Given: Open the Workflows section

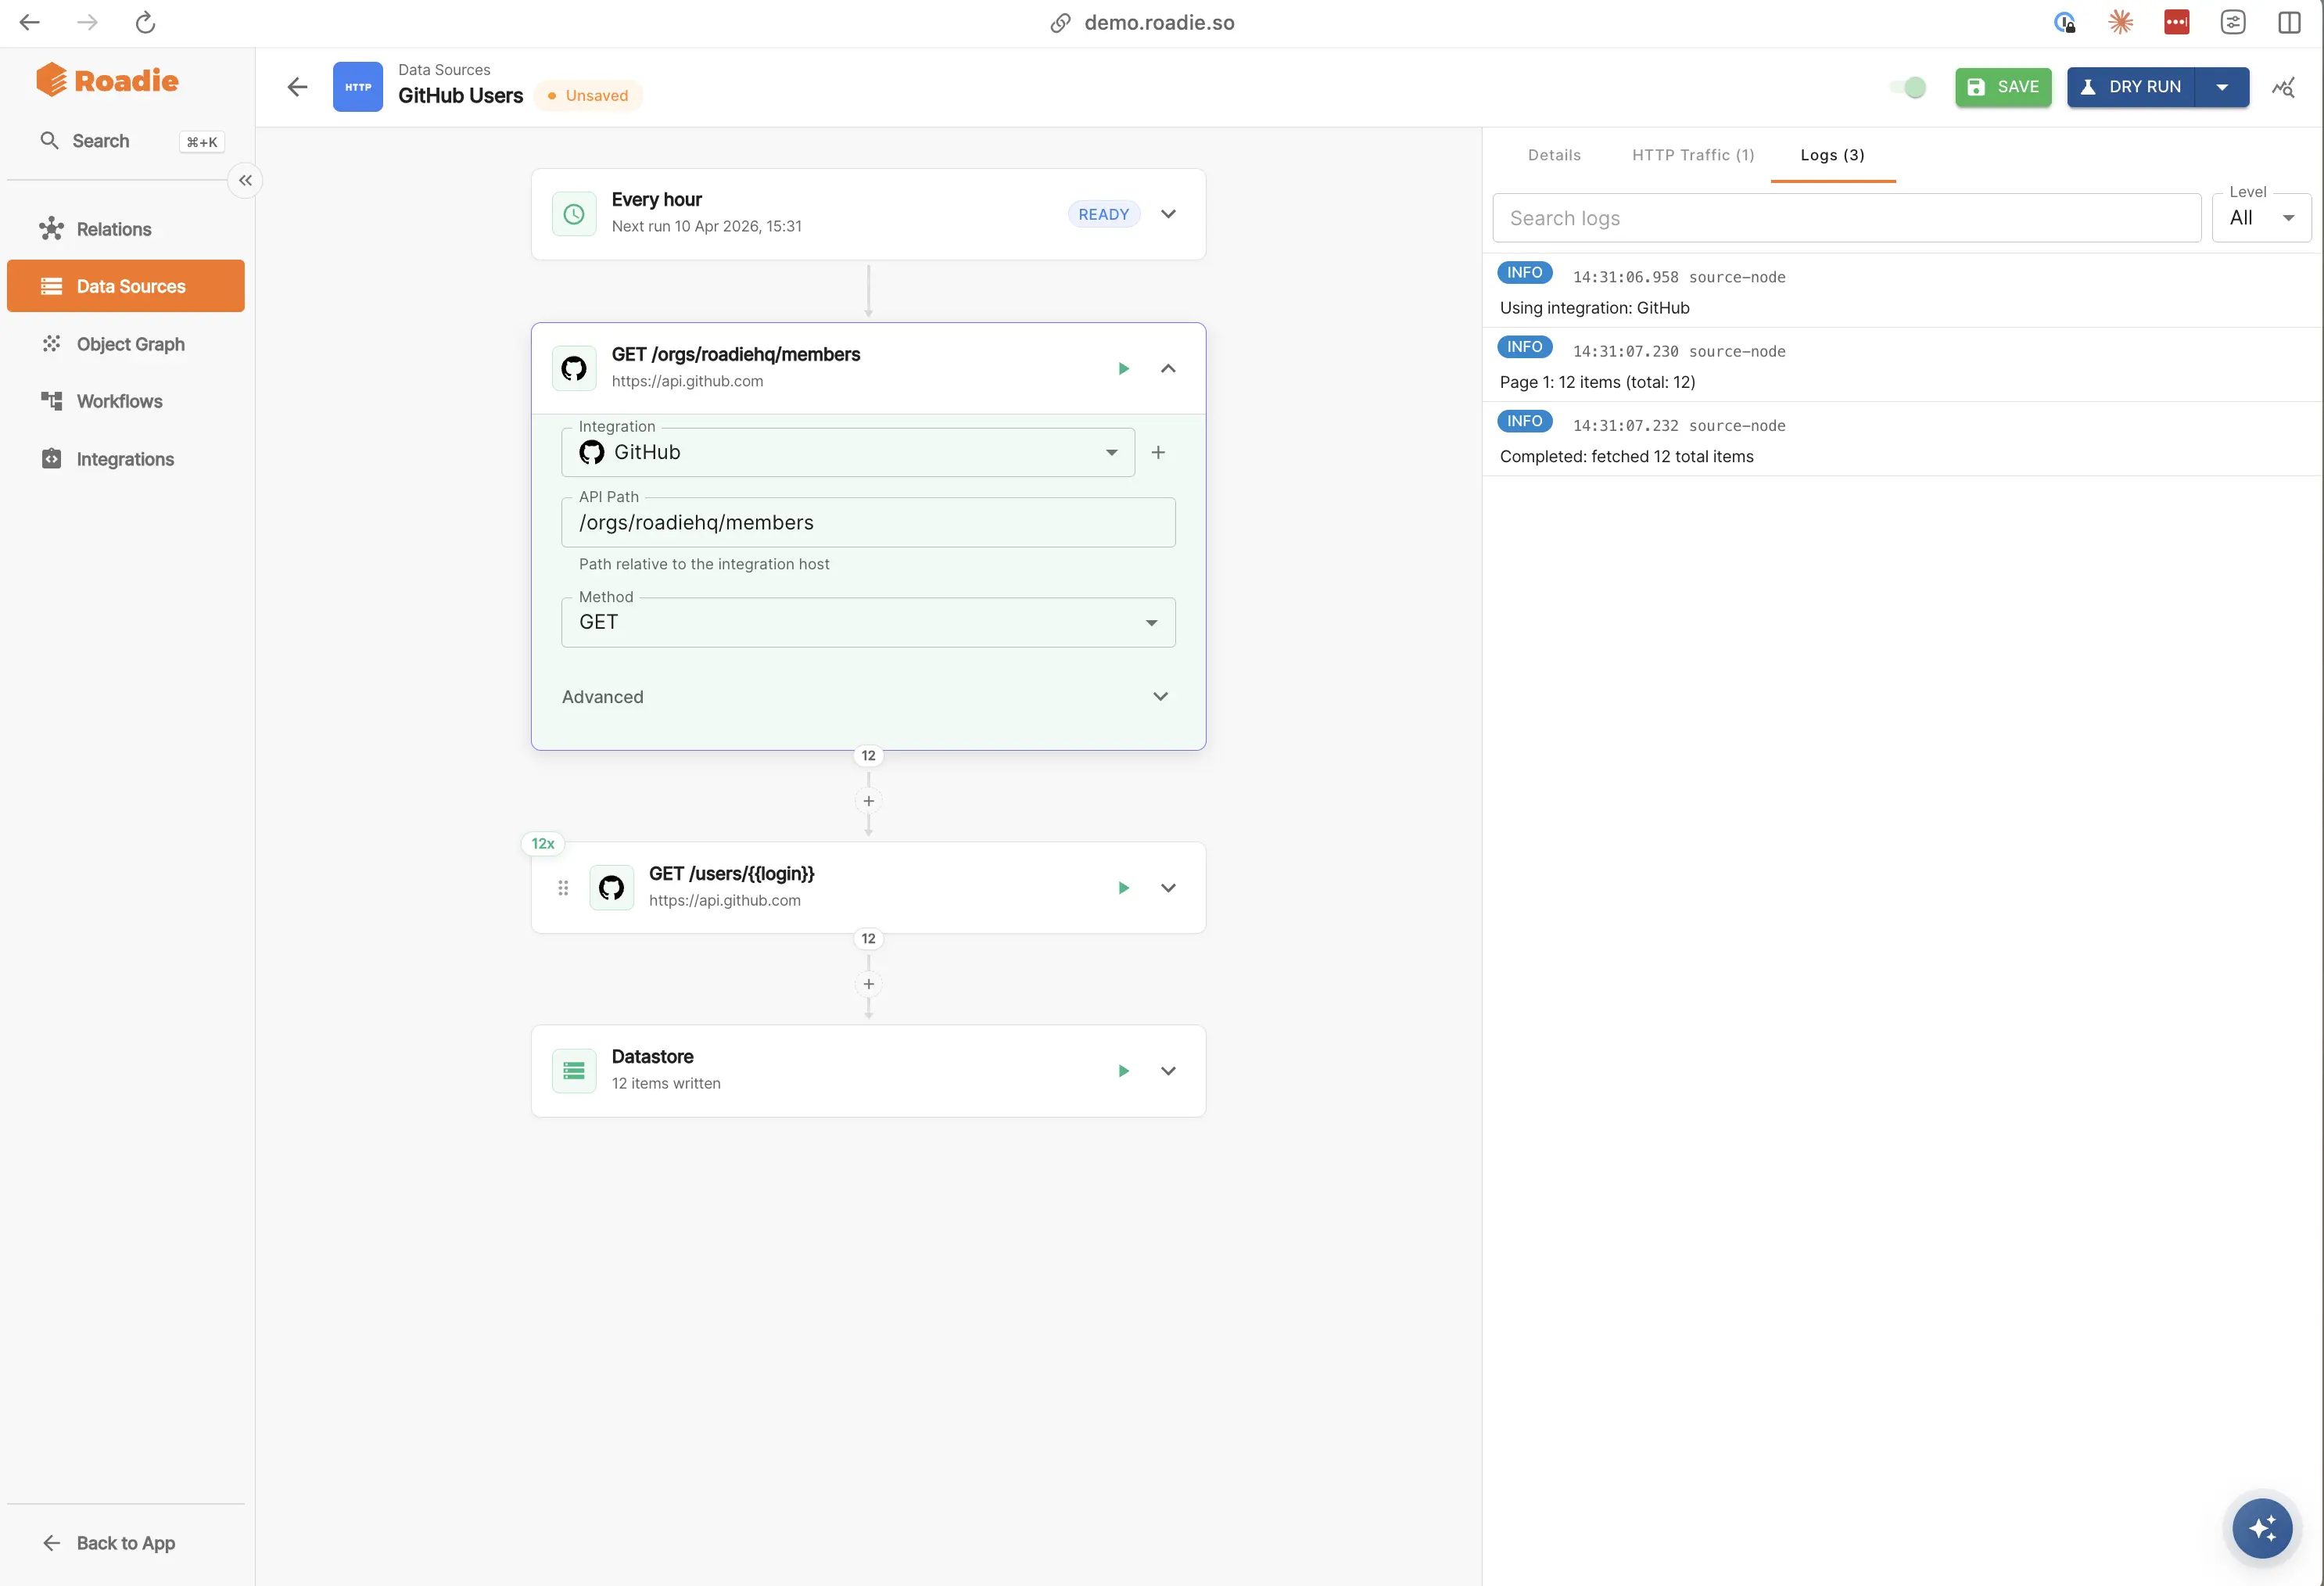Looking at the screenshot, I should coord(119,401).
